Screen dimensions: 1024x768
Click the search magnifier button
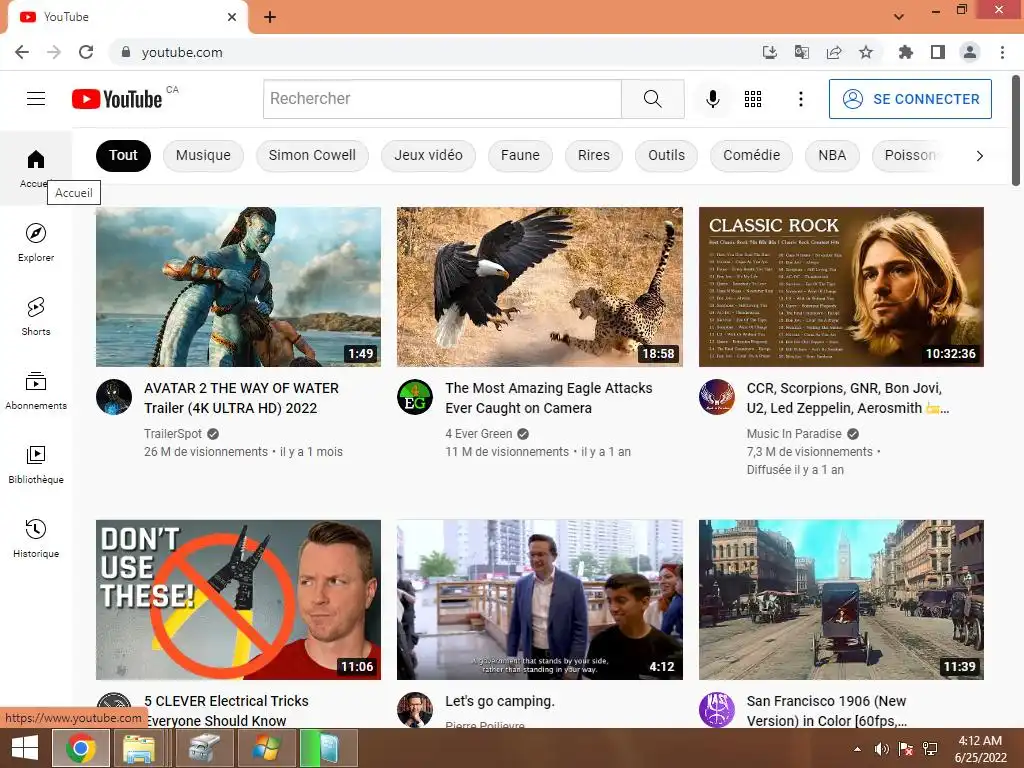click(652, 99)
